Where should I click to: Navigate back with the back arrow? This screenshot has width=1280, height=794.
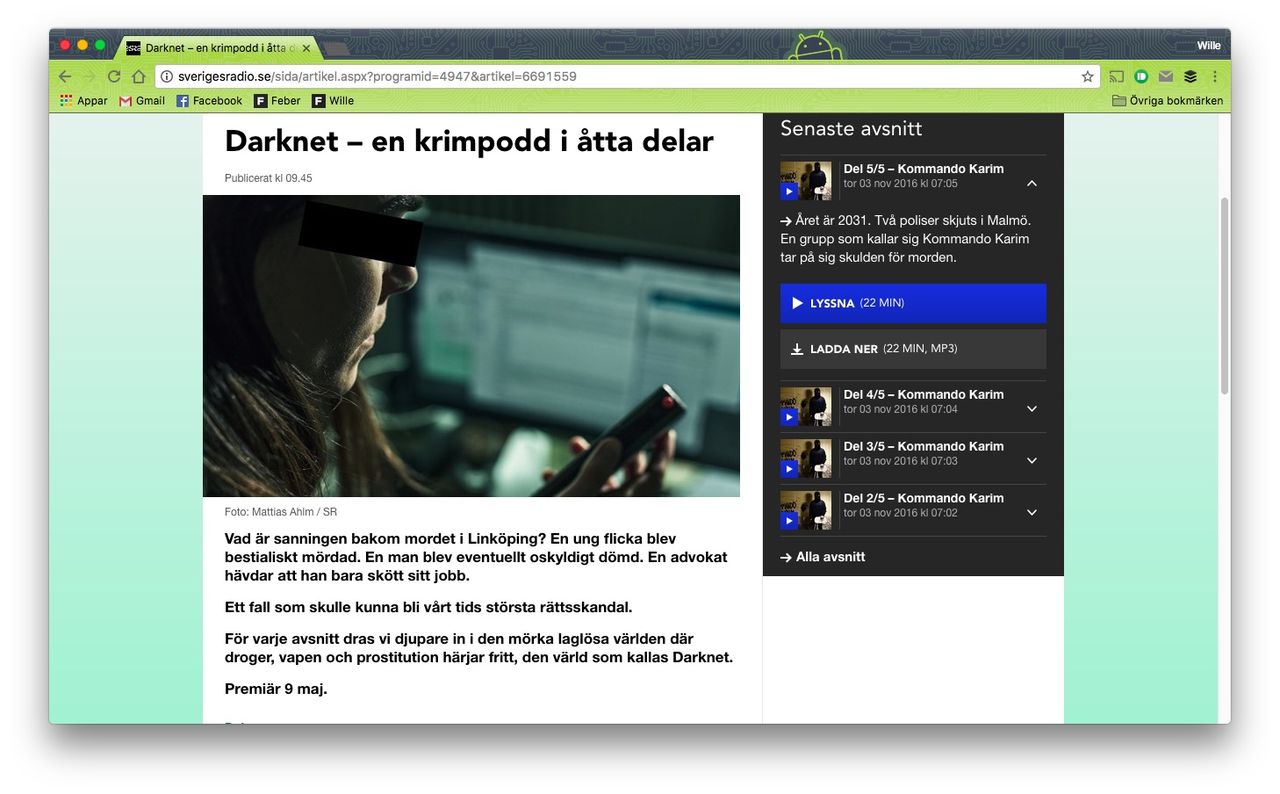[64, 76]
